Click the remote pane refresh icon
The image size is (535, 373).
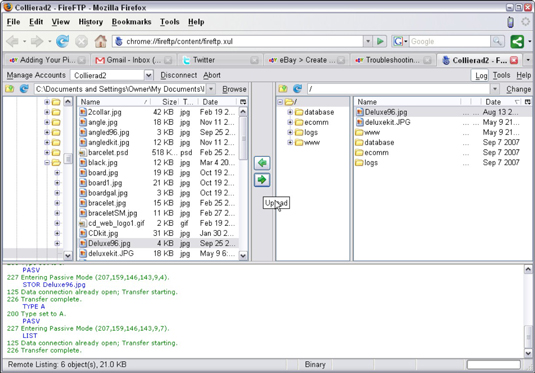tap(298, 89)
